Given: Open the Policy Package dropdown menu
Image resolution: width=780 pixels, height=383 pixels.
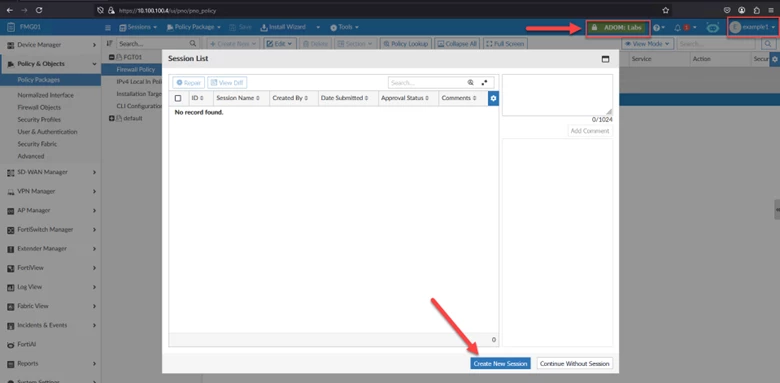Looking at the screenshot, I should tap(194, 27).
